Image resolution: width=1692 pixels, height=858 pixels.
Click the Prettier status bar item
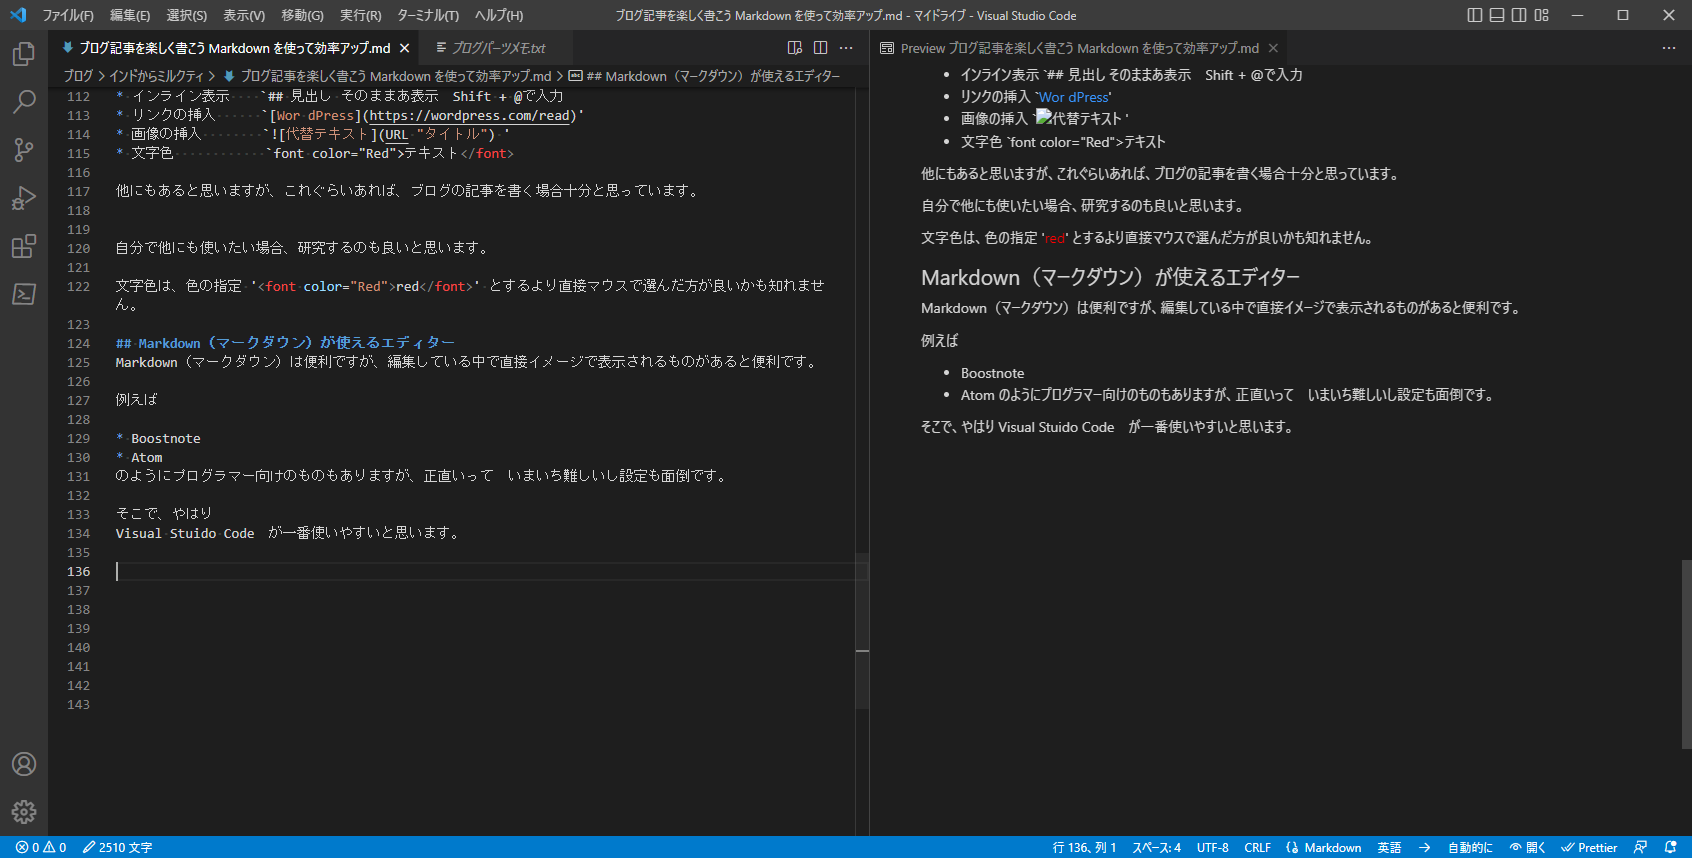1589,847
